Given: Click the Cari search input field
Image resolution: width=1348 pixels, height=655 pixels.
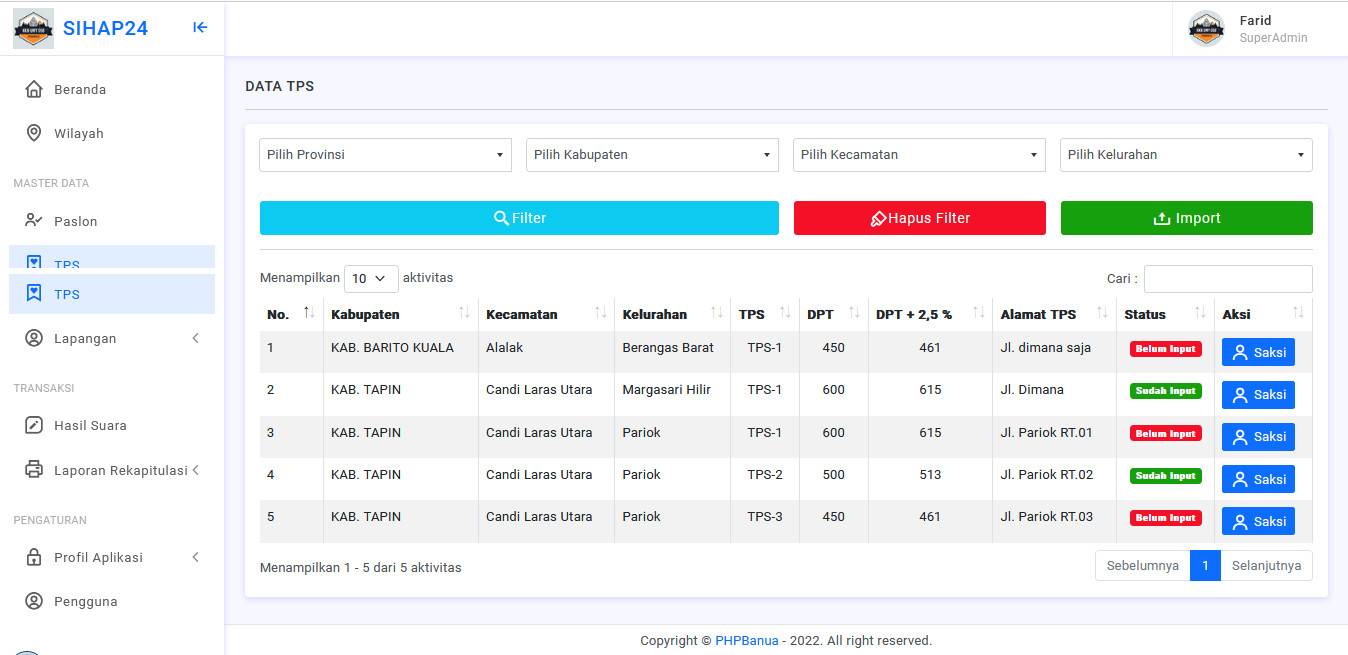Looking at the screenshot, I should tap(1227, 279).
